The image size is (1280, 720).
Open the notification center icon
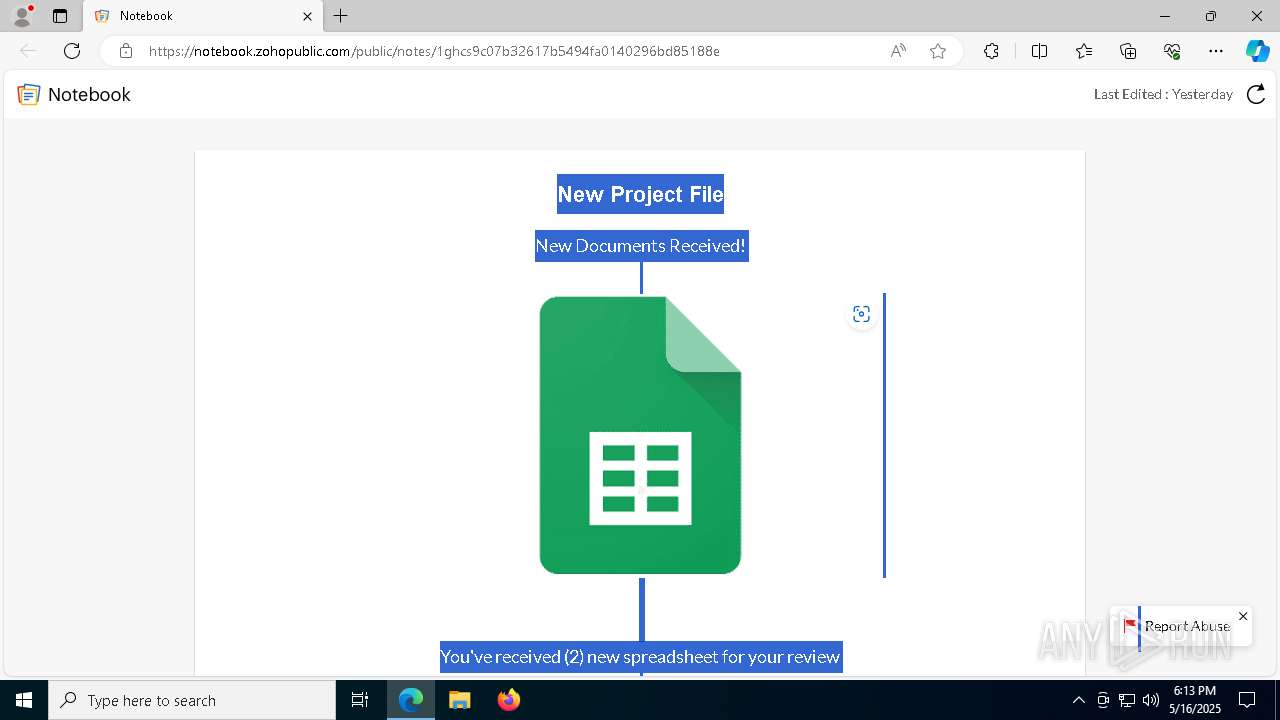[x=1247, y=700]
